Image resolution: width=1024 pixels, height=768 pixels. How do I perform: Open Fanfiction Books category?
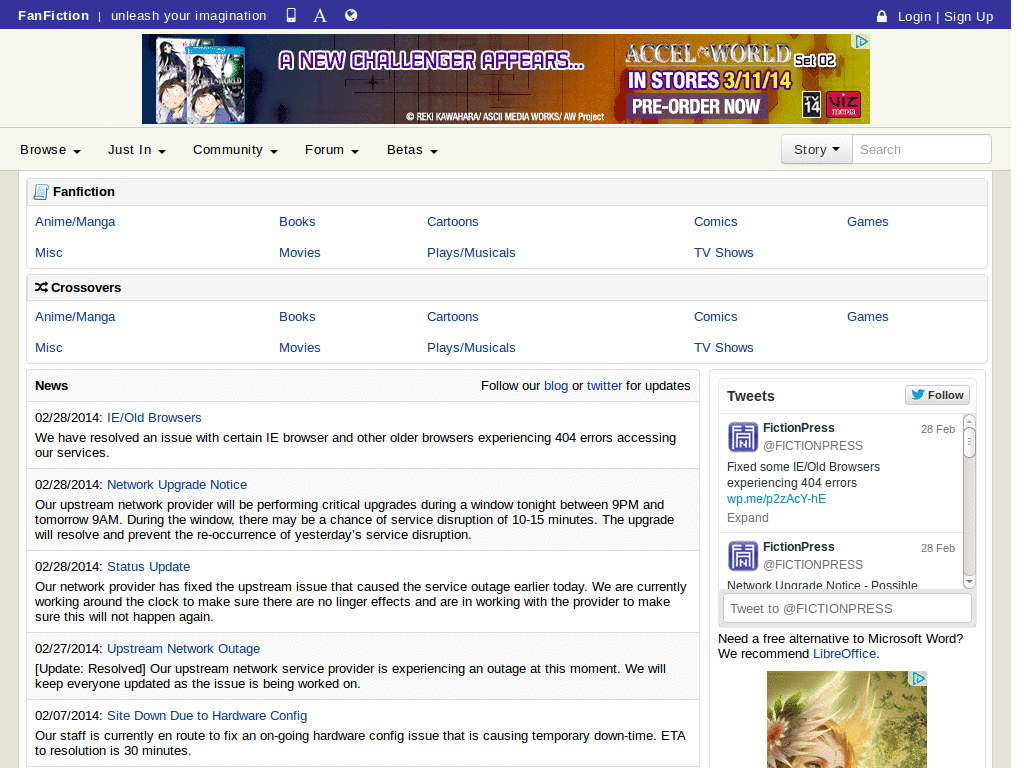click(297, 222)
